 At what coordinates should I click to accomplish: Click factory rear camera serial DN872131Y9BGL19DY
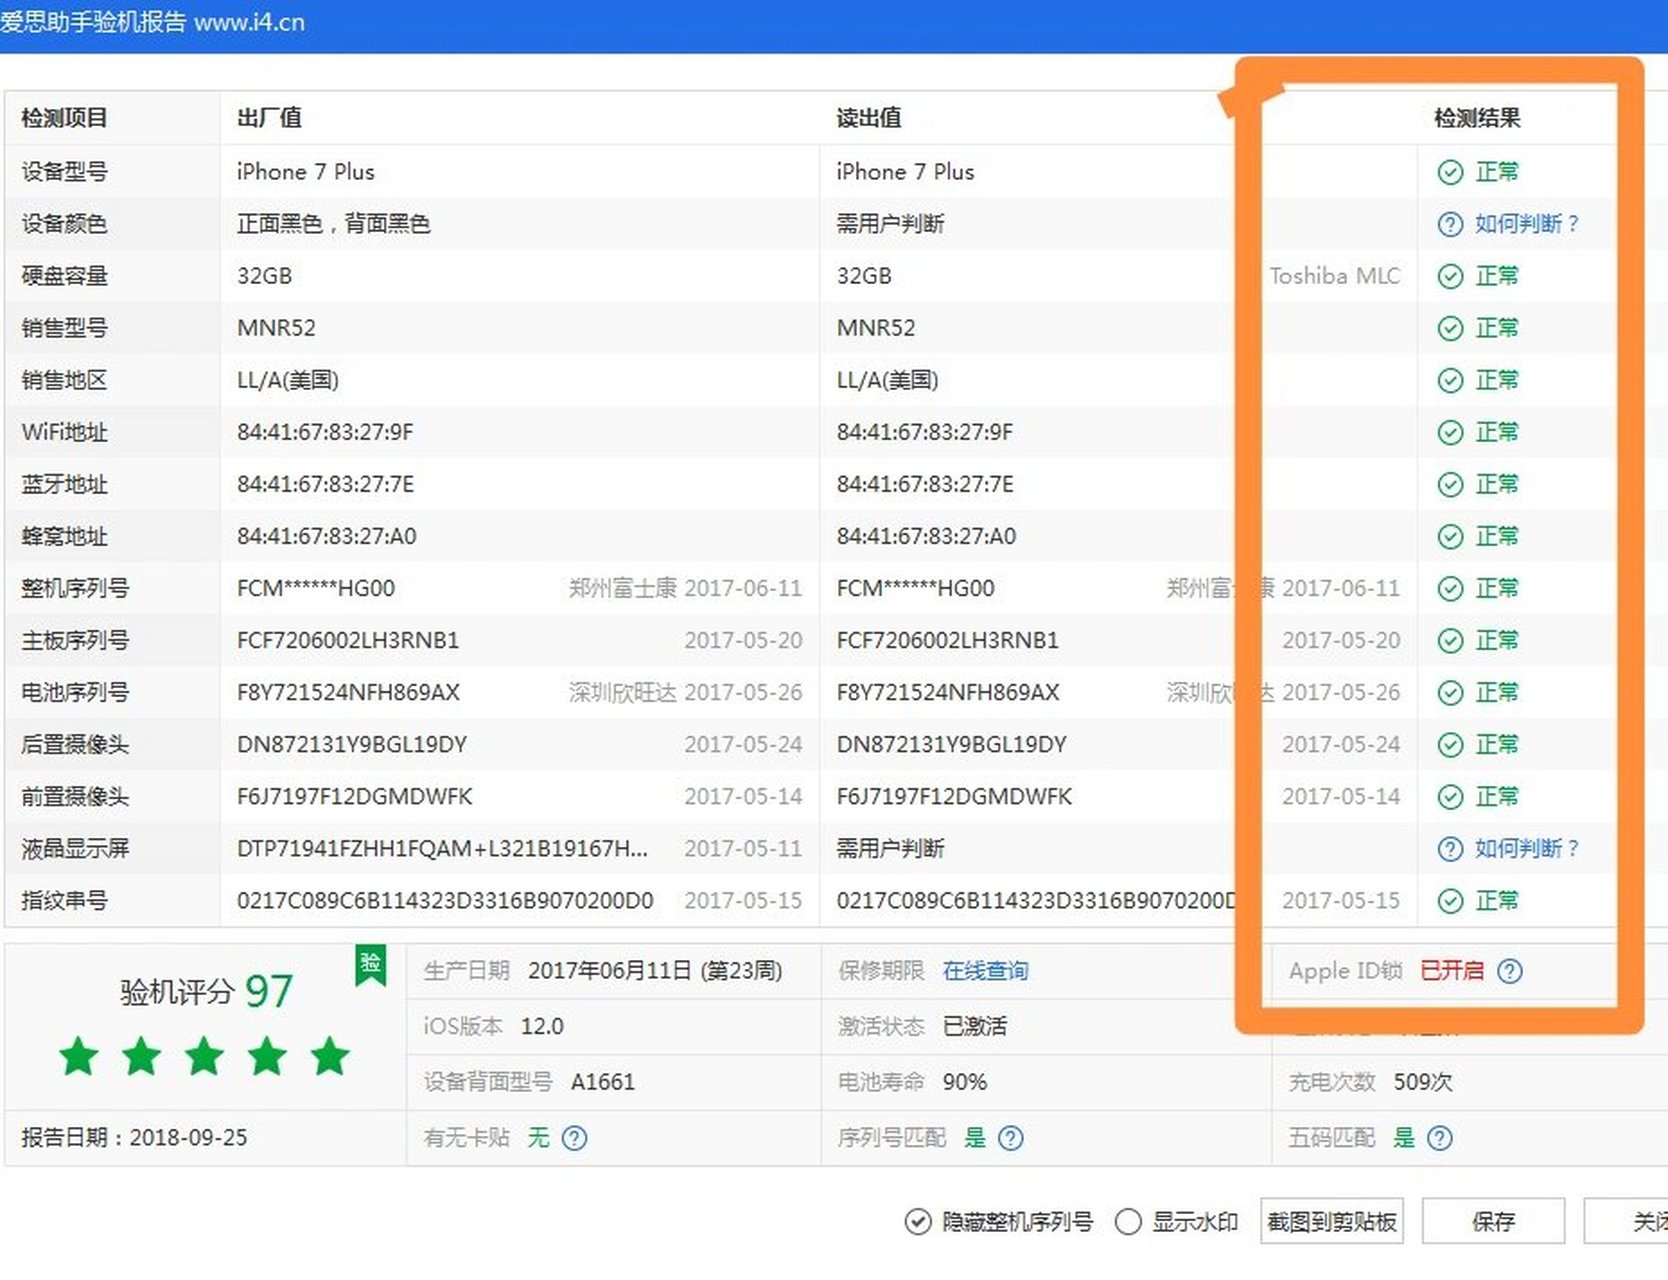coord(352,744)
